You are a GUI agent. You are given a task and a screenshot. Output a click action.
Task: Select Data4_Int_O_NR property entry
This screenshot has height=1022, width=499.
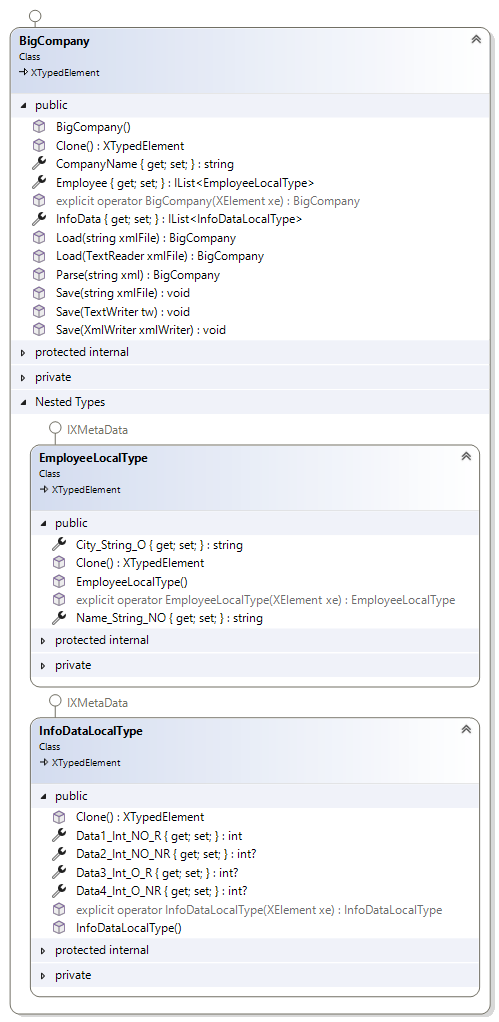pyautogui.click(x=162, y=891)
